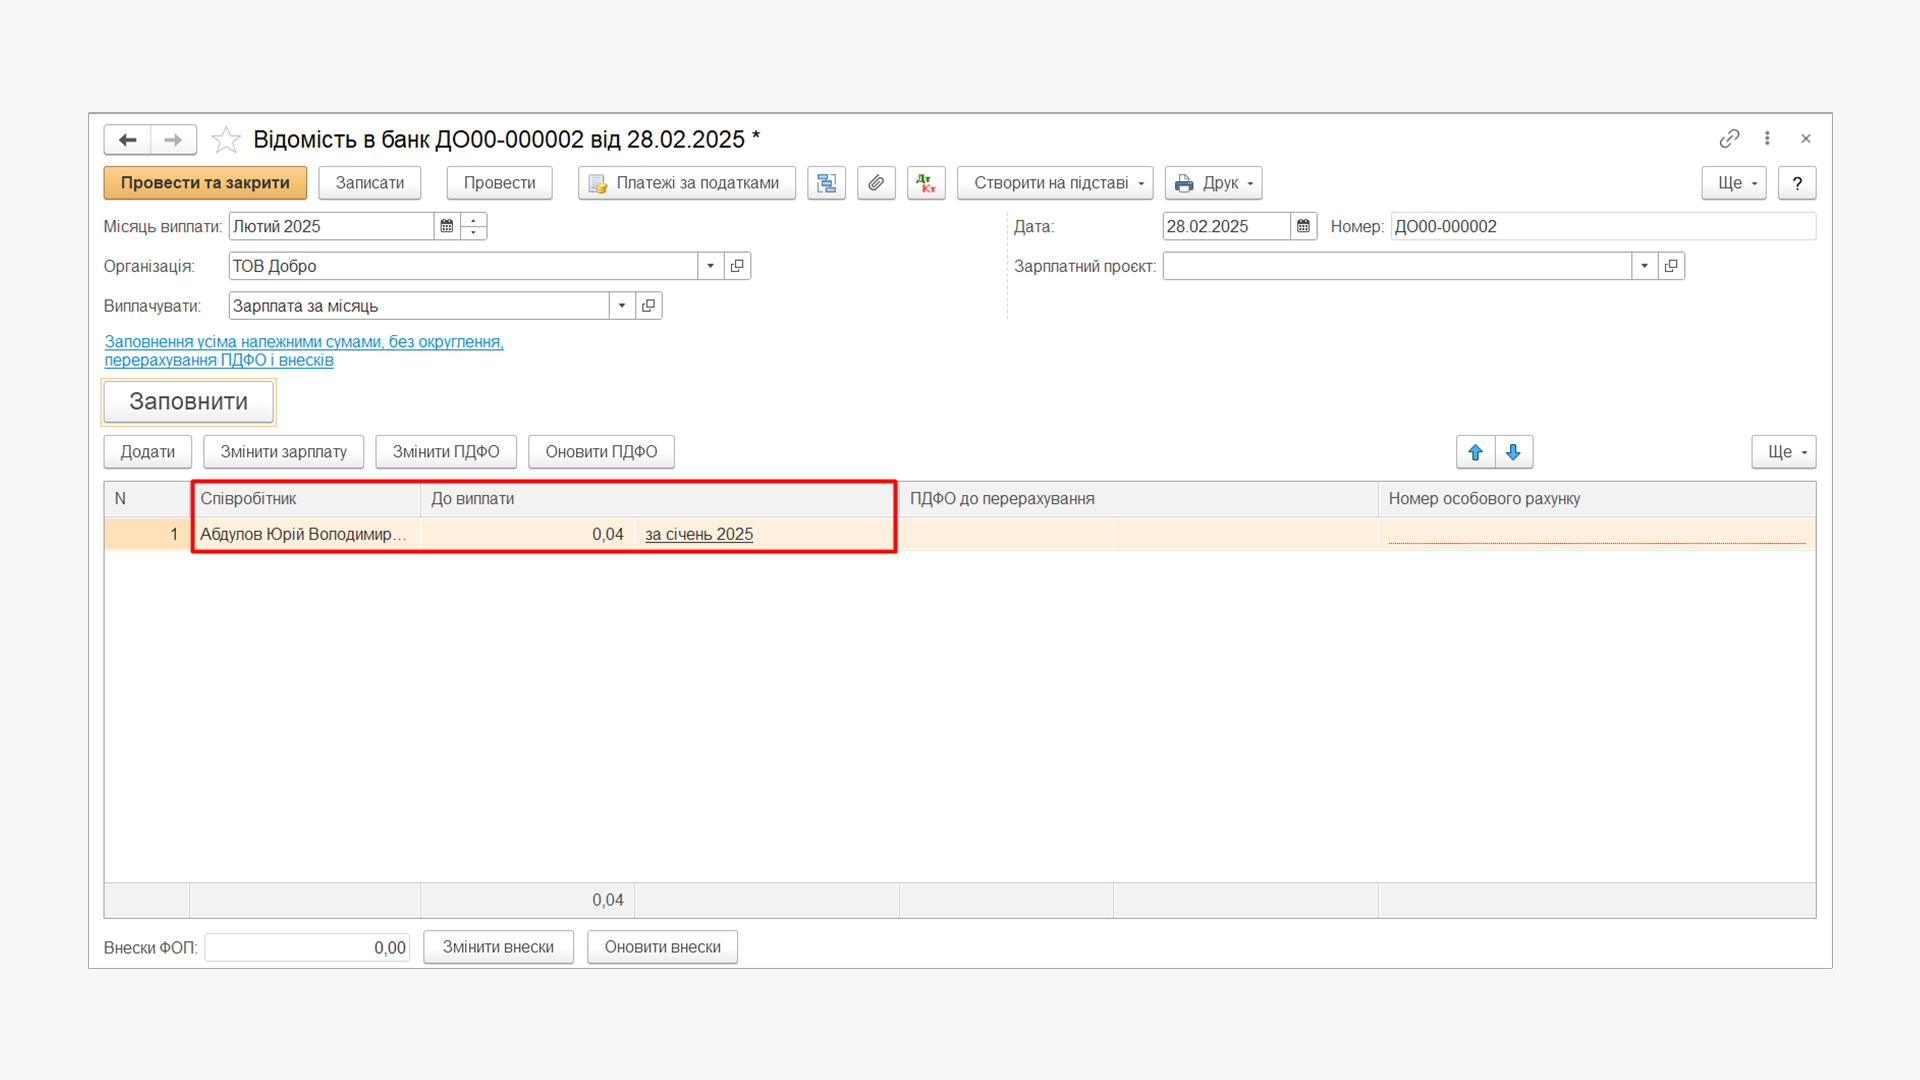Expand Організація dropdown list

[x=710, y=266]
